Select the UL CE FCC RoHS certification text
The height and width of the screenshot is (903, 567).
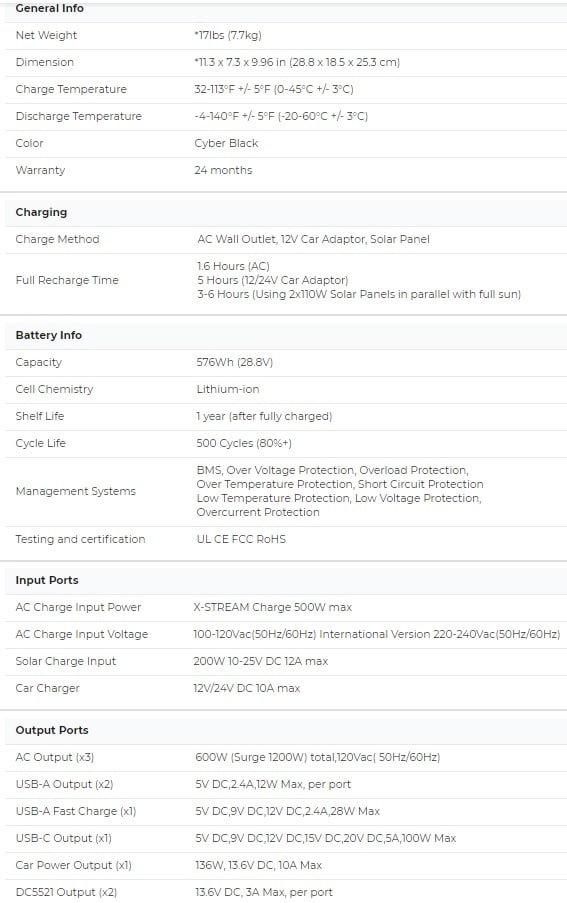click(x=241, y=540)
